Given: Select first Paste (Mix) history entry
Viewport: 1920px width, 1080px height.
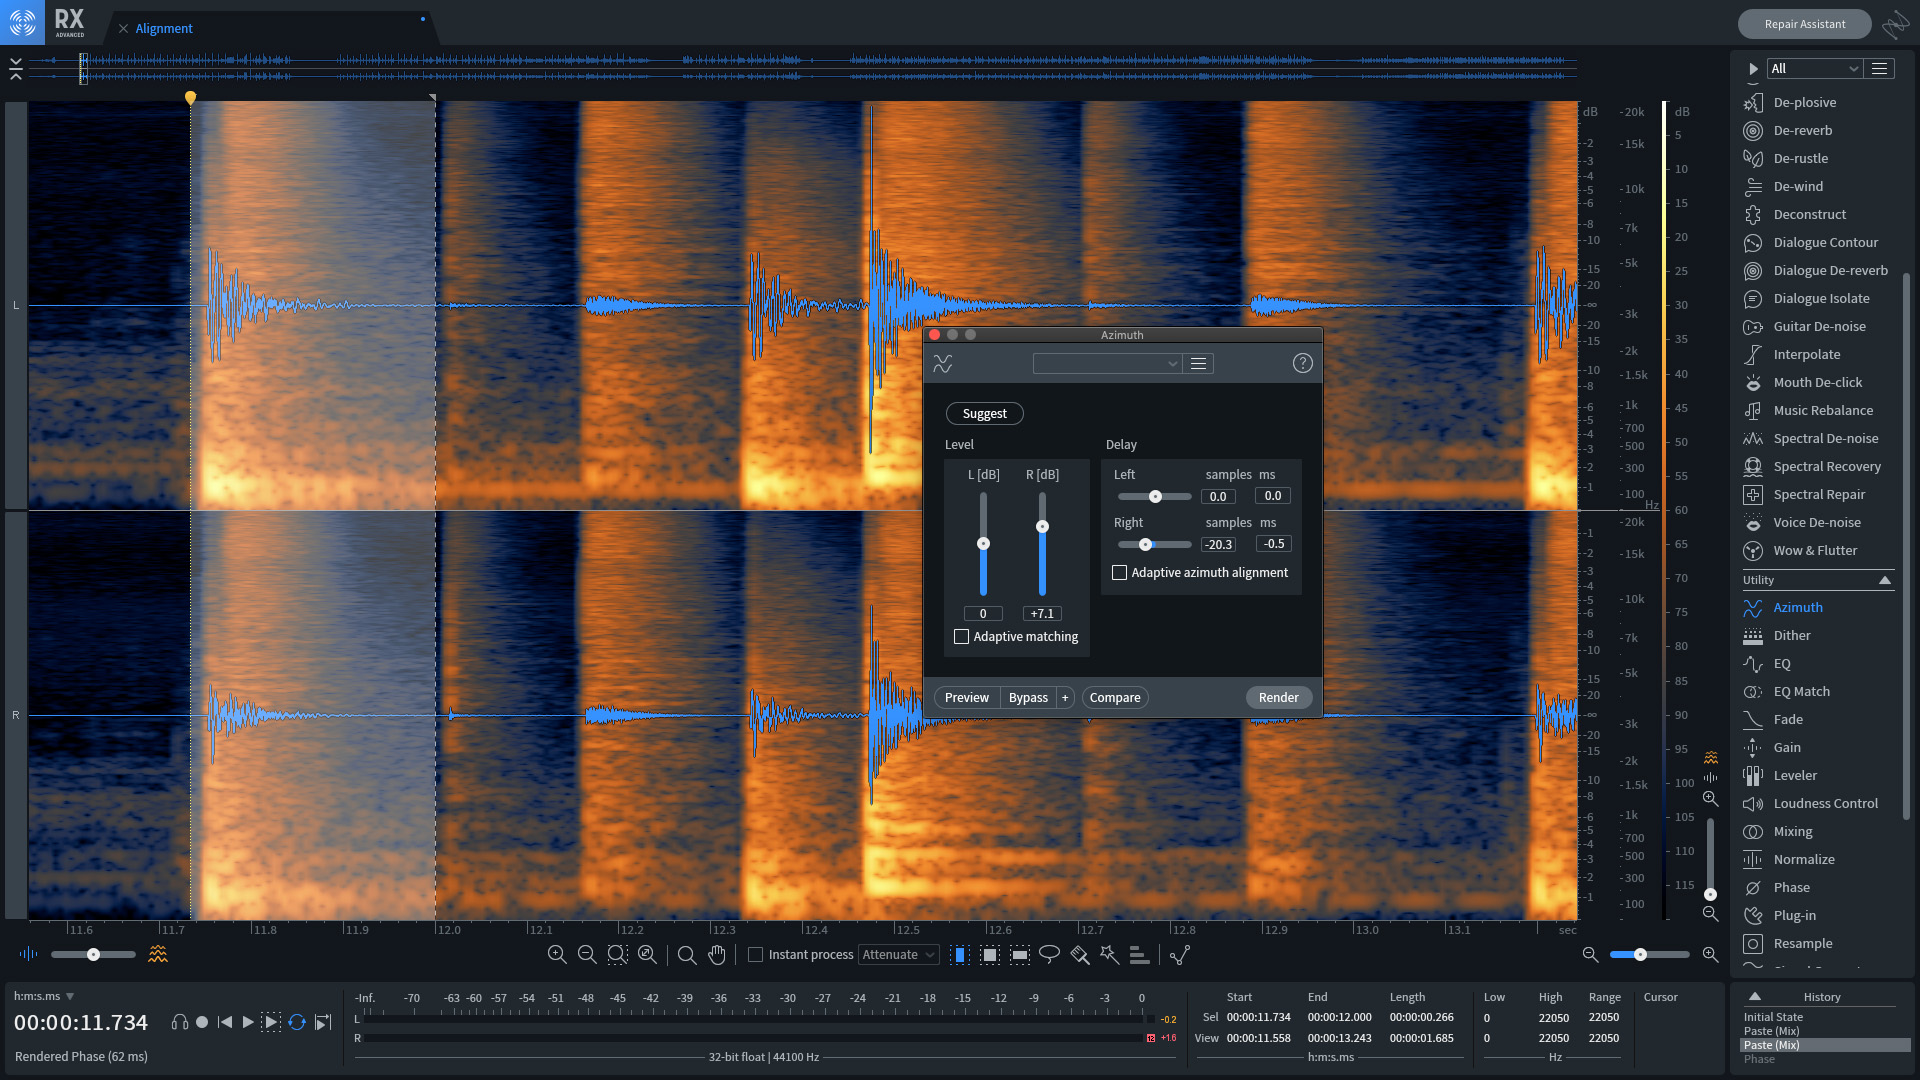Looking at the screenshot, I should 1771,1032.
